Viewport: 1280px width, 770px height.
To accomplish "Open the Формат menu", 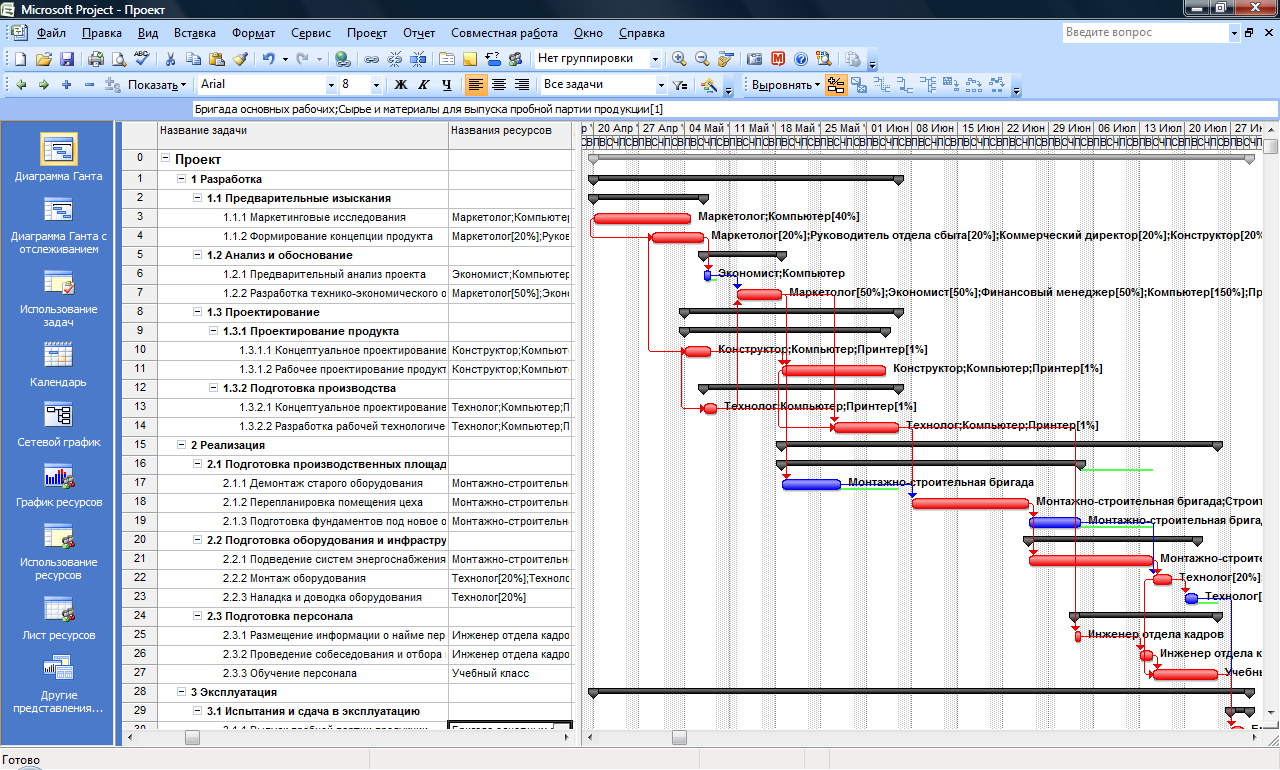I will tap(253, 33).
